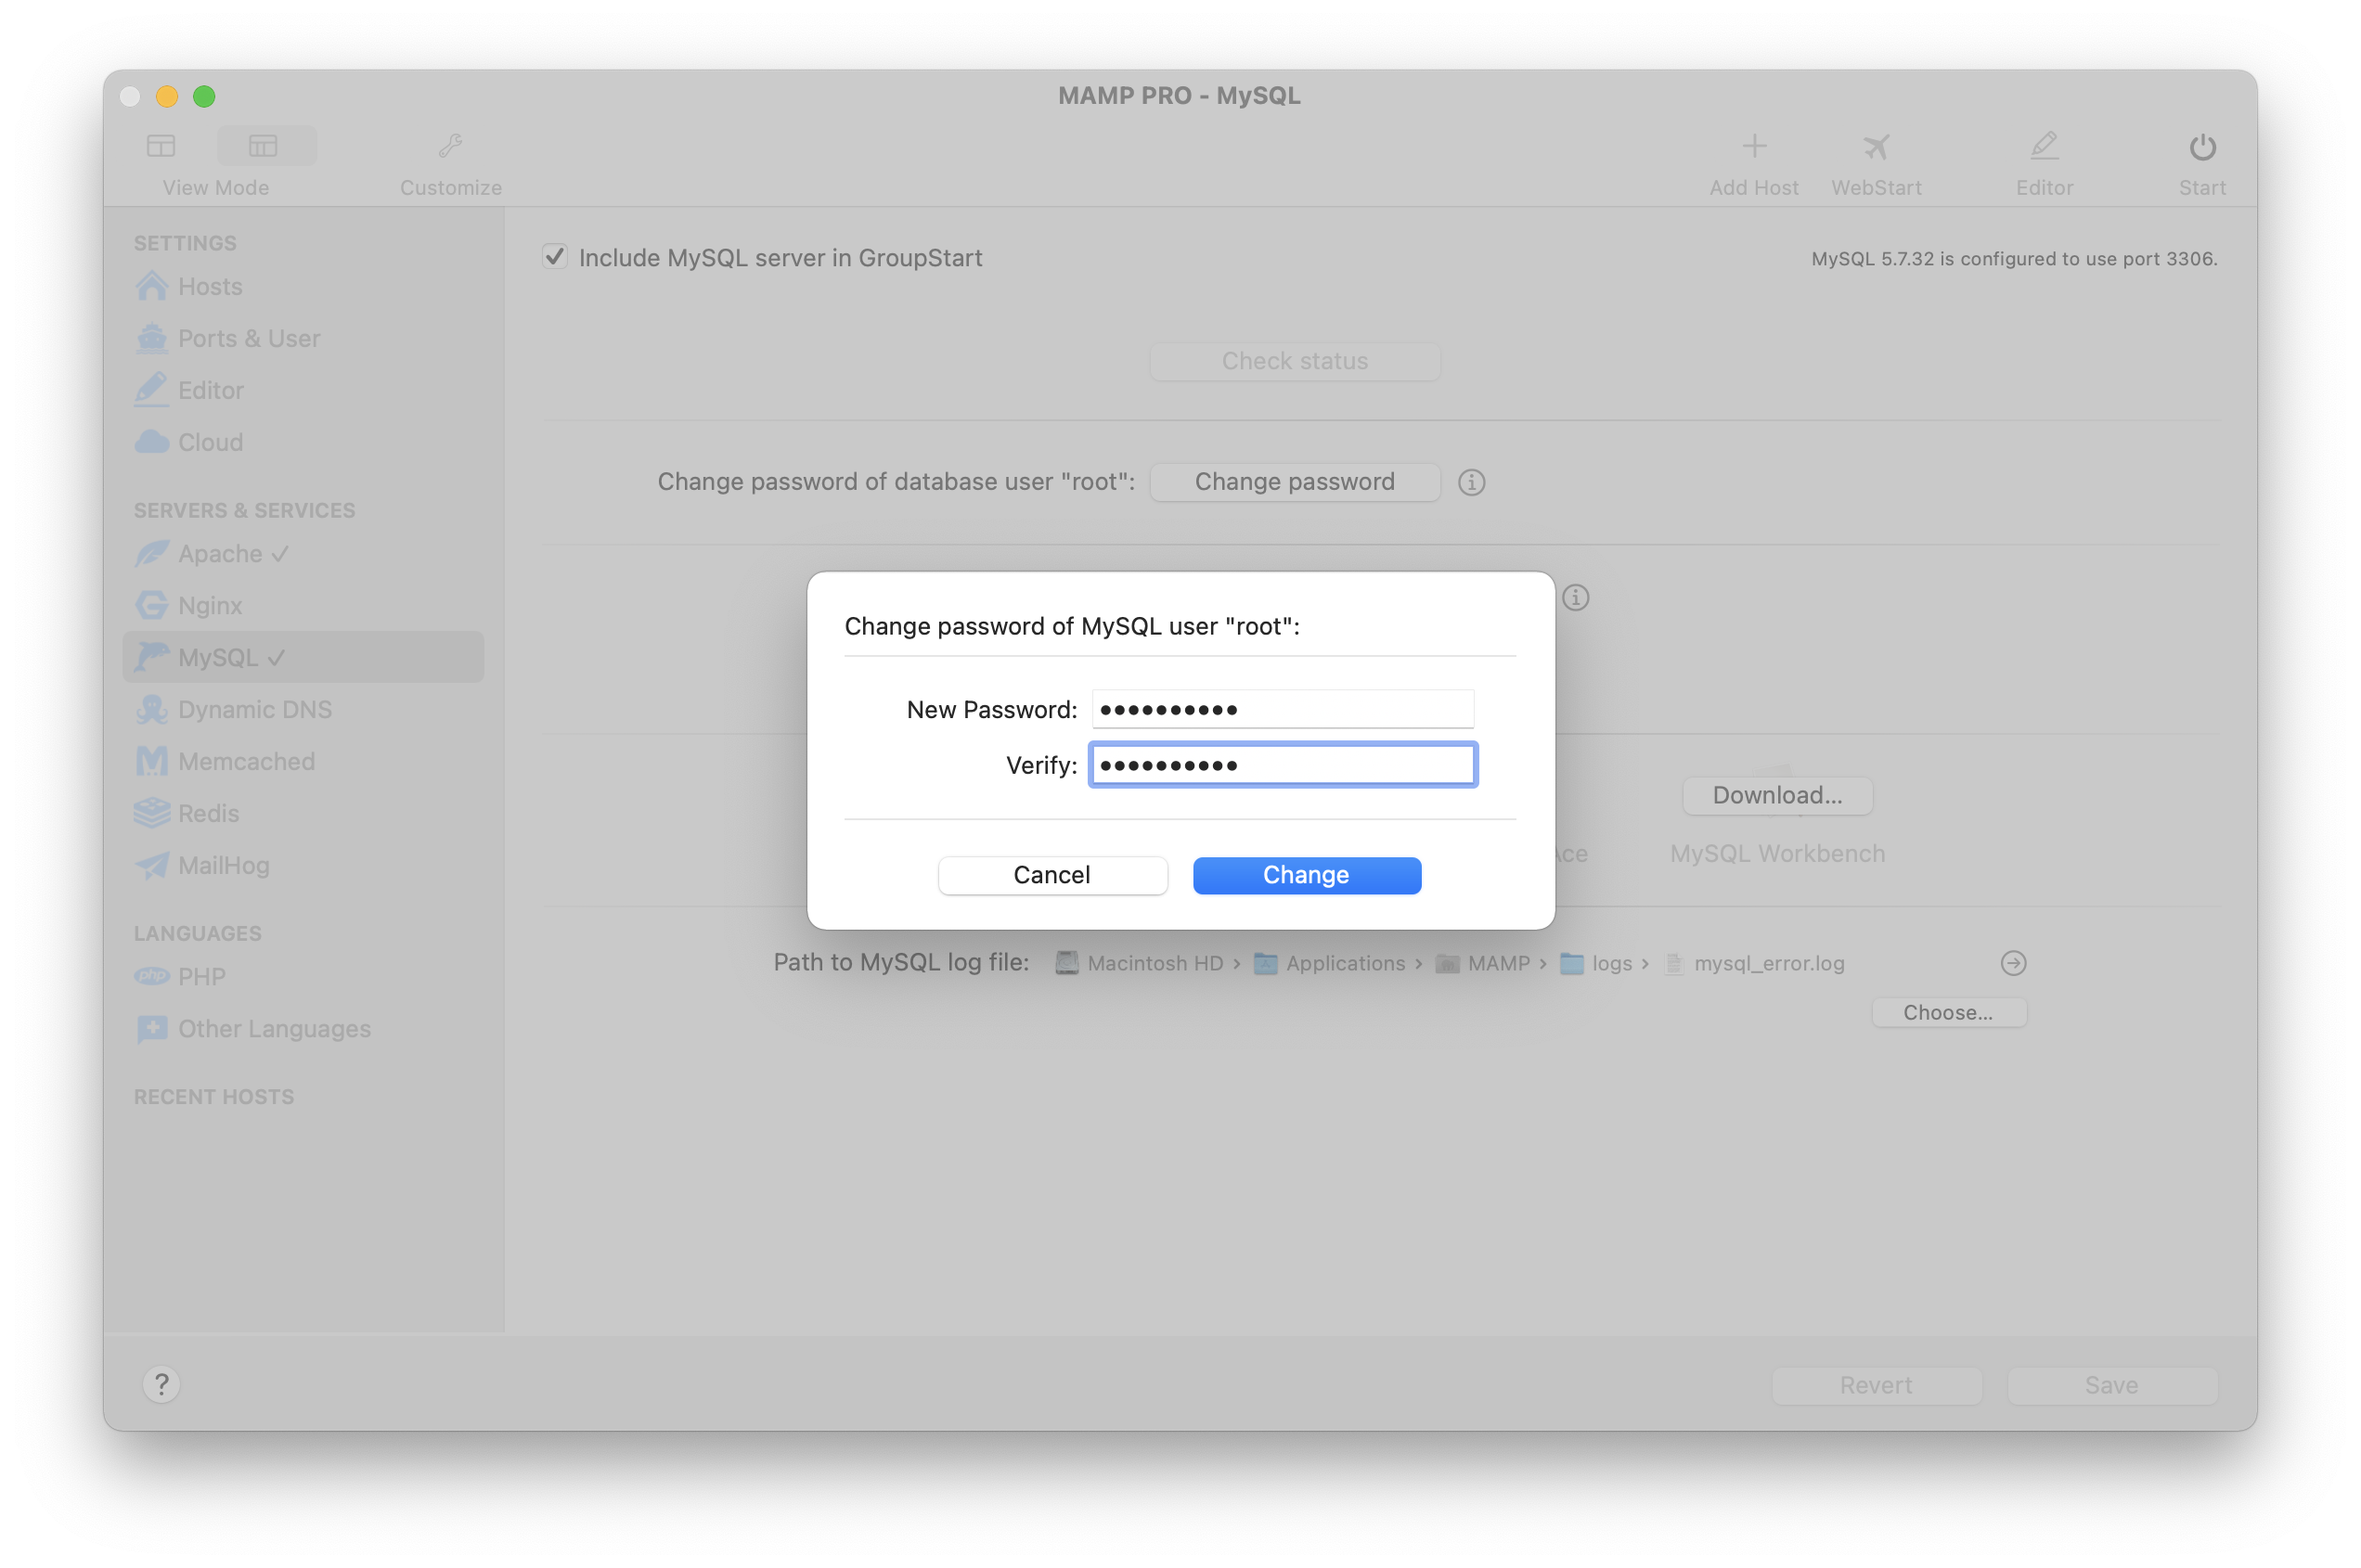Click the Redis stacked-layers icon
Screen dimensions: 2361x1568
151,813
